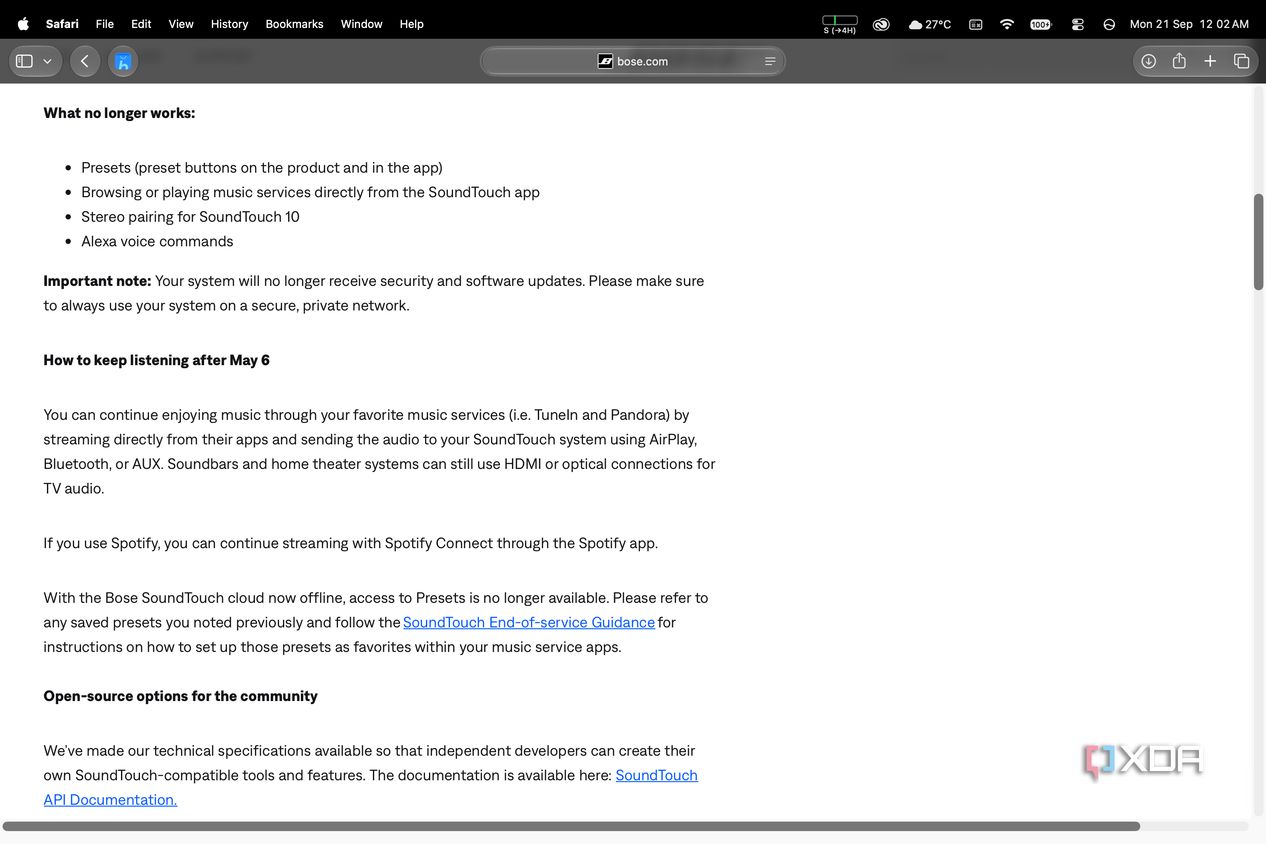
Task: Expand the sidebar tab group dropdown arrow
Action: click(x=47, y=61)
